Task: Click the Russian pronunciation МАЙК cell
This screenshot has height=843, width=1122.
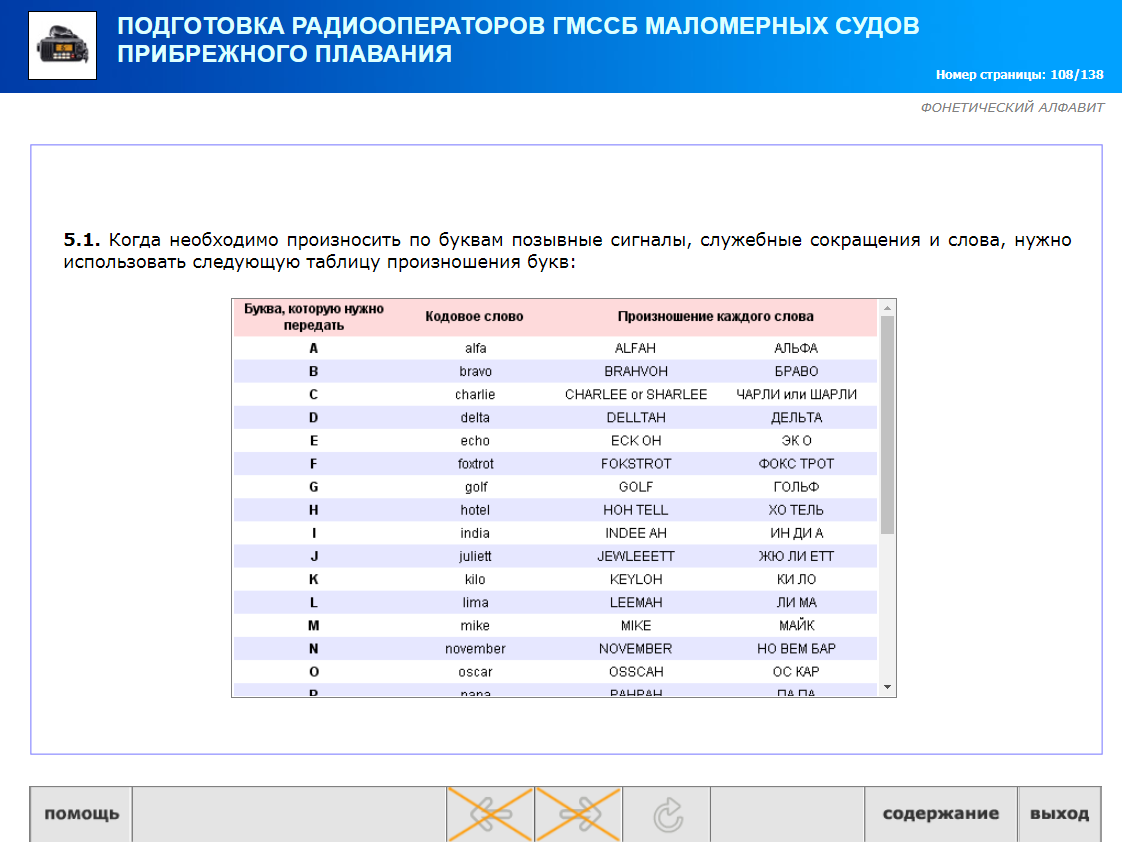Action: click(x=796, y=625)
